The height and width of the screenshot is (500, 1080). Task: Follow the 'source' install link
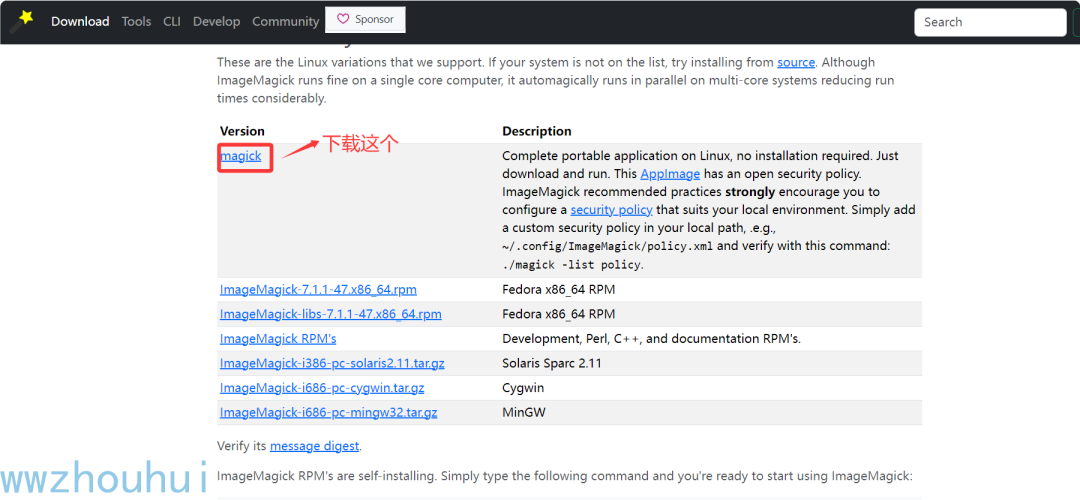(x=796, y=62)
